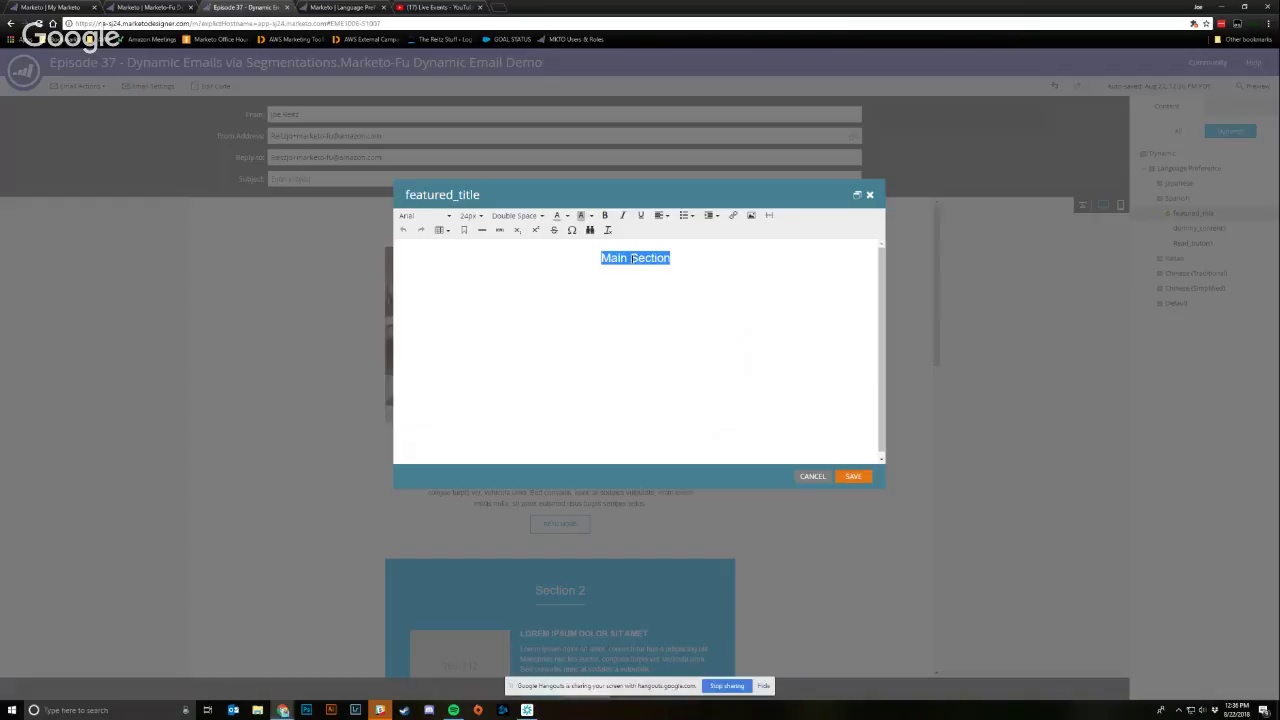Click the Help link in Marketo header
Image resolution: width=1280 pixels, height=720 pixels.
pyautogui.click(x=1253, y=62)
